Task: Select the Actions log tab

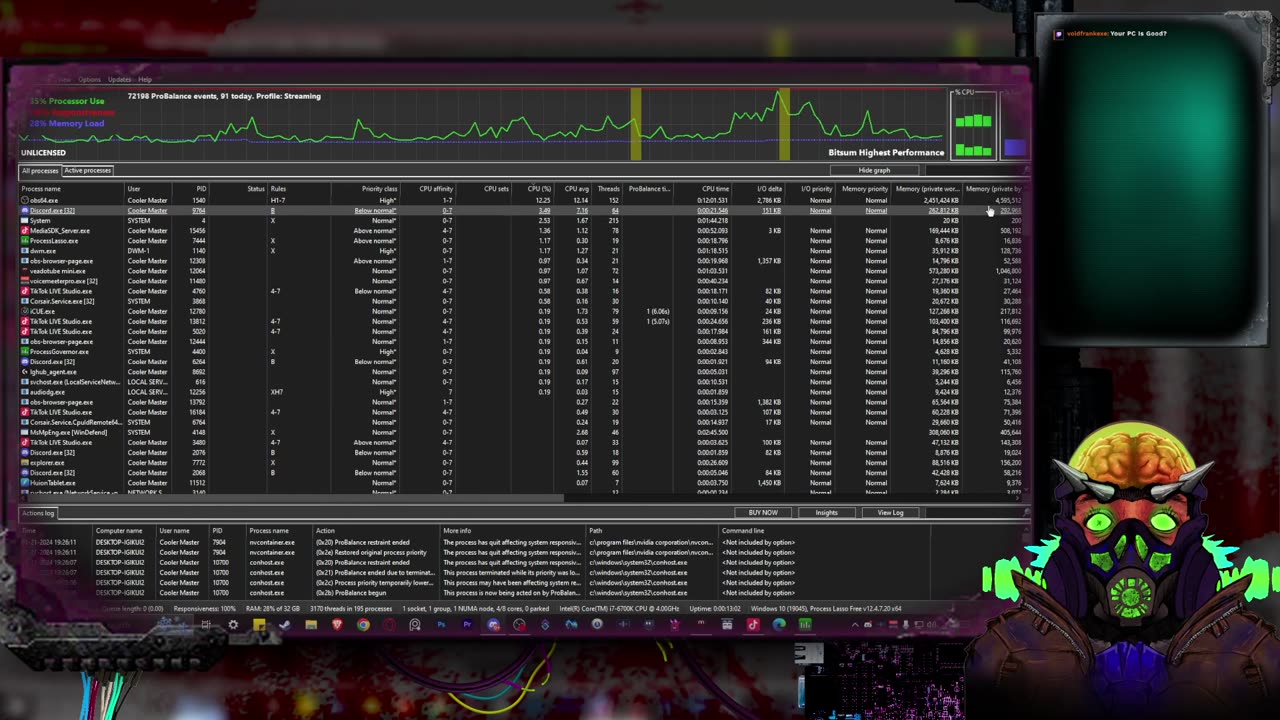Action: point(38,513)
